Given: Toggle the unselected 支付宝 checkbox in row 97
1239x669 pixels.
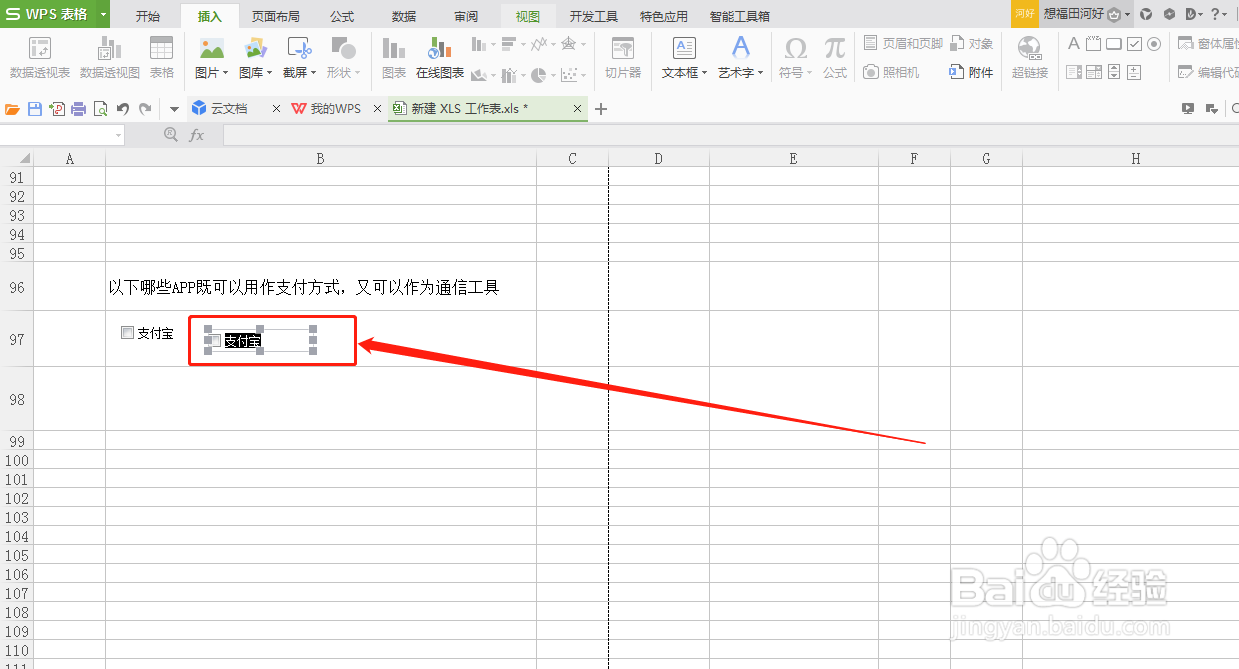Looking at the screenshot, I should click(x=127, y=333).
